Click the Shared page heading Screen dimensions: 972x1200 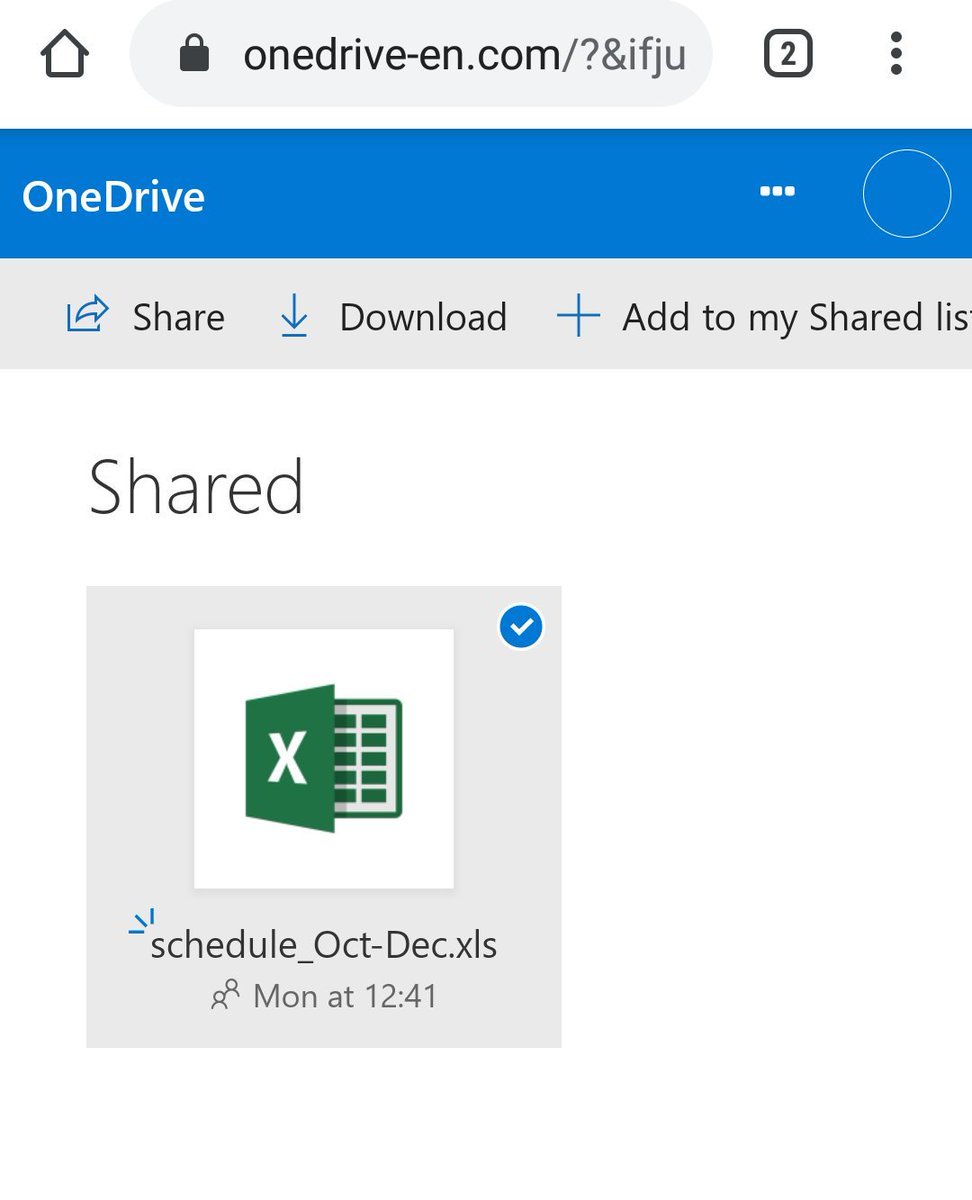click(196, 487)
